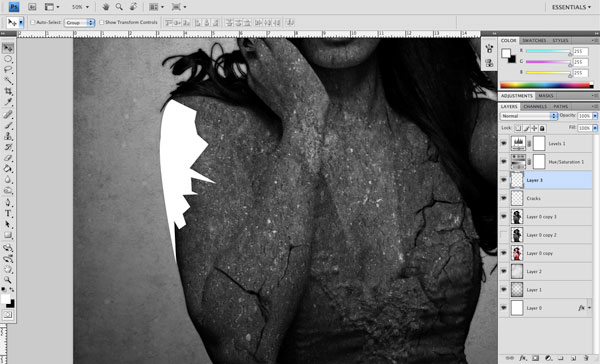Select the Type tool
This screenshot has height=364, width=600.
click(8, 214)
